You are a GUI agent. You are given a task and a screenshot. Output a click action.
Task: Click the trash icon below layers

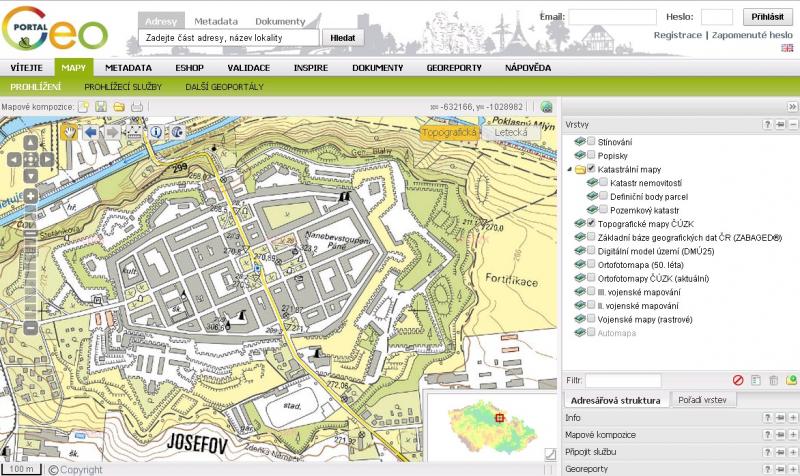(x=773, y=380)
